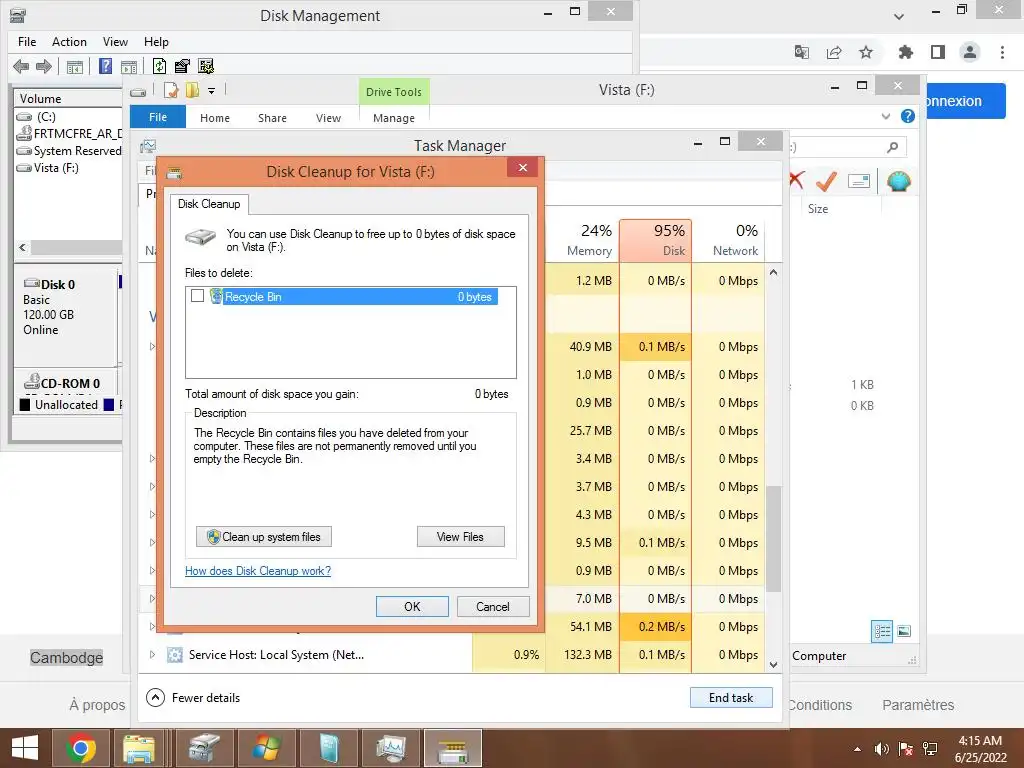The width and height of the screenshot is (1024, 768).
Task: Open Chrome from the taskbar
Action: [x=81, y=748]
